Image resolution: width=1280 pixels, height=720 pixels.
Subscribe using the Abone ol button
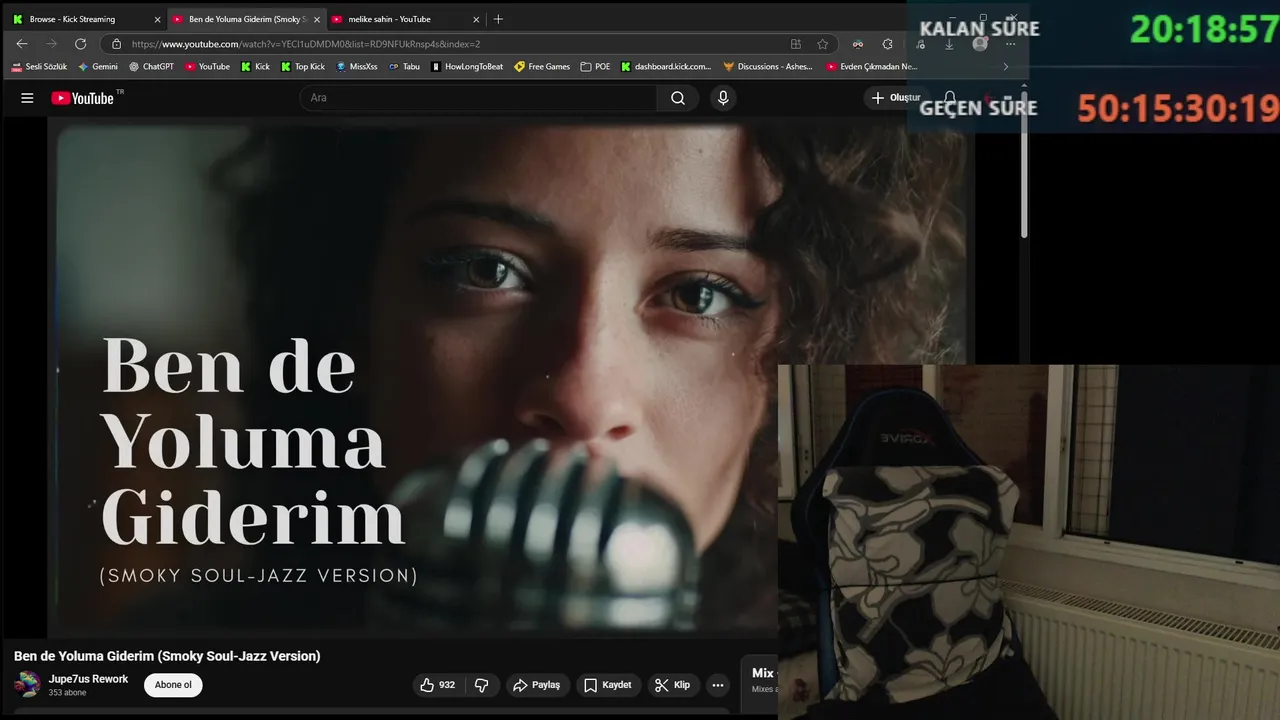coord(173,685)
